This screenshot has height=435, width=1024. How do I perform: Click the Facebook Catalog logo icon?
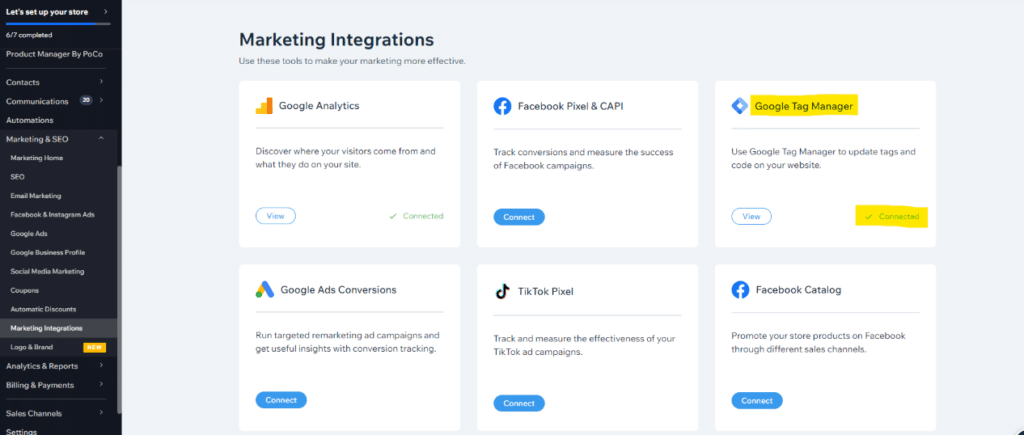(740, 289)
